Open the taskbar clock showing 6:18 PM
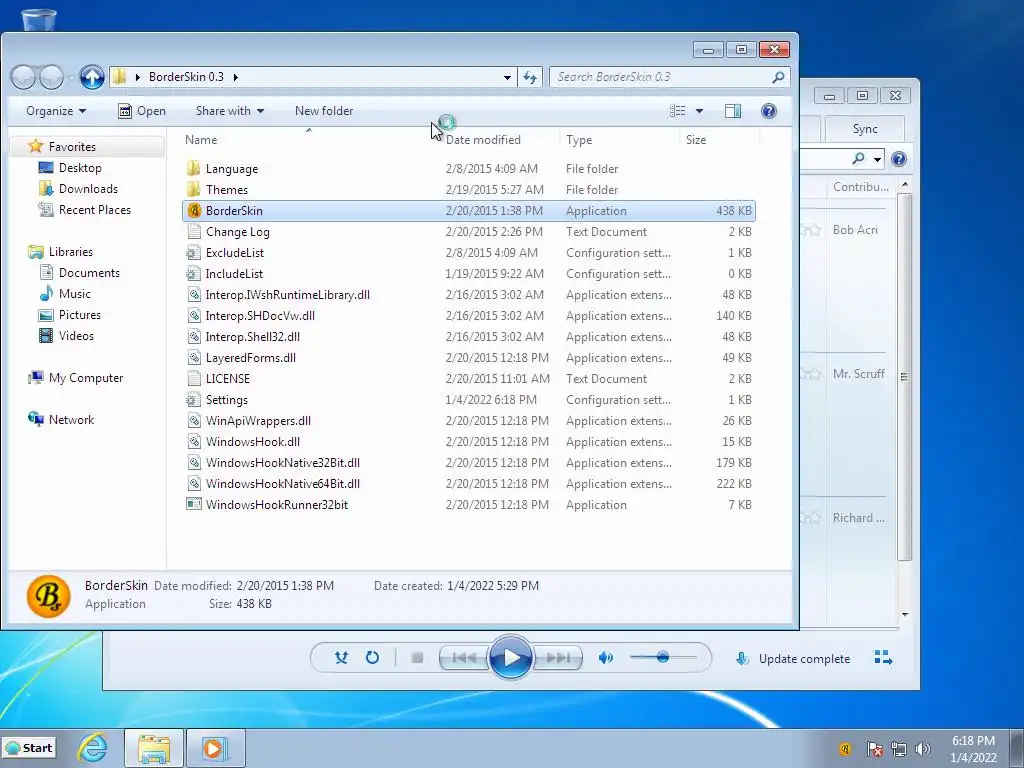This screenshot has width=1024, height=768. click(x=973, y=749)
